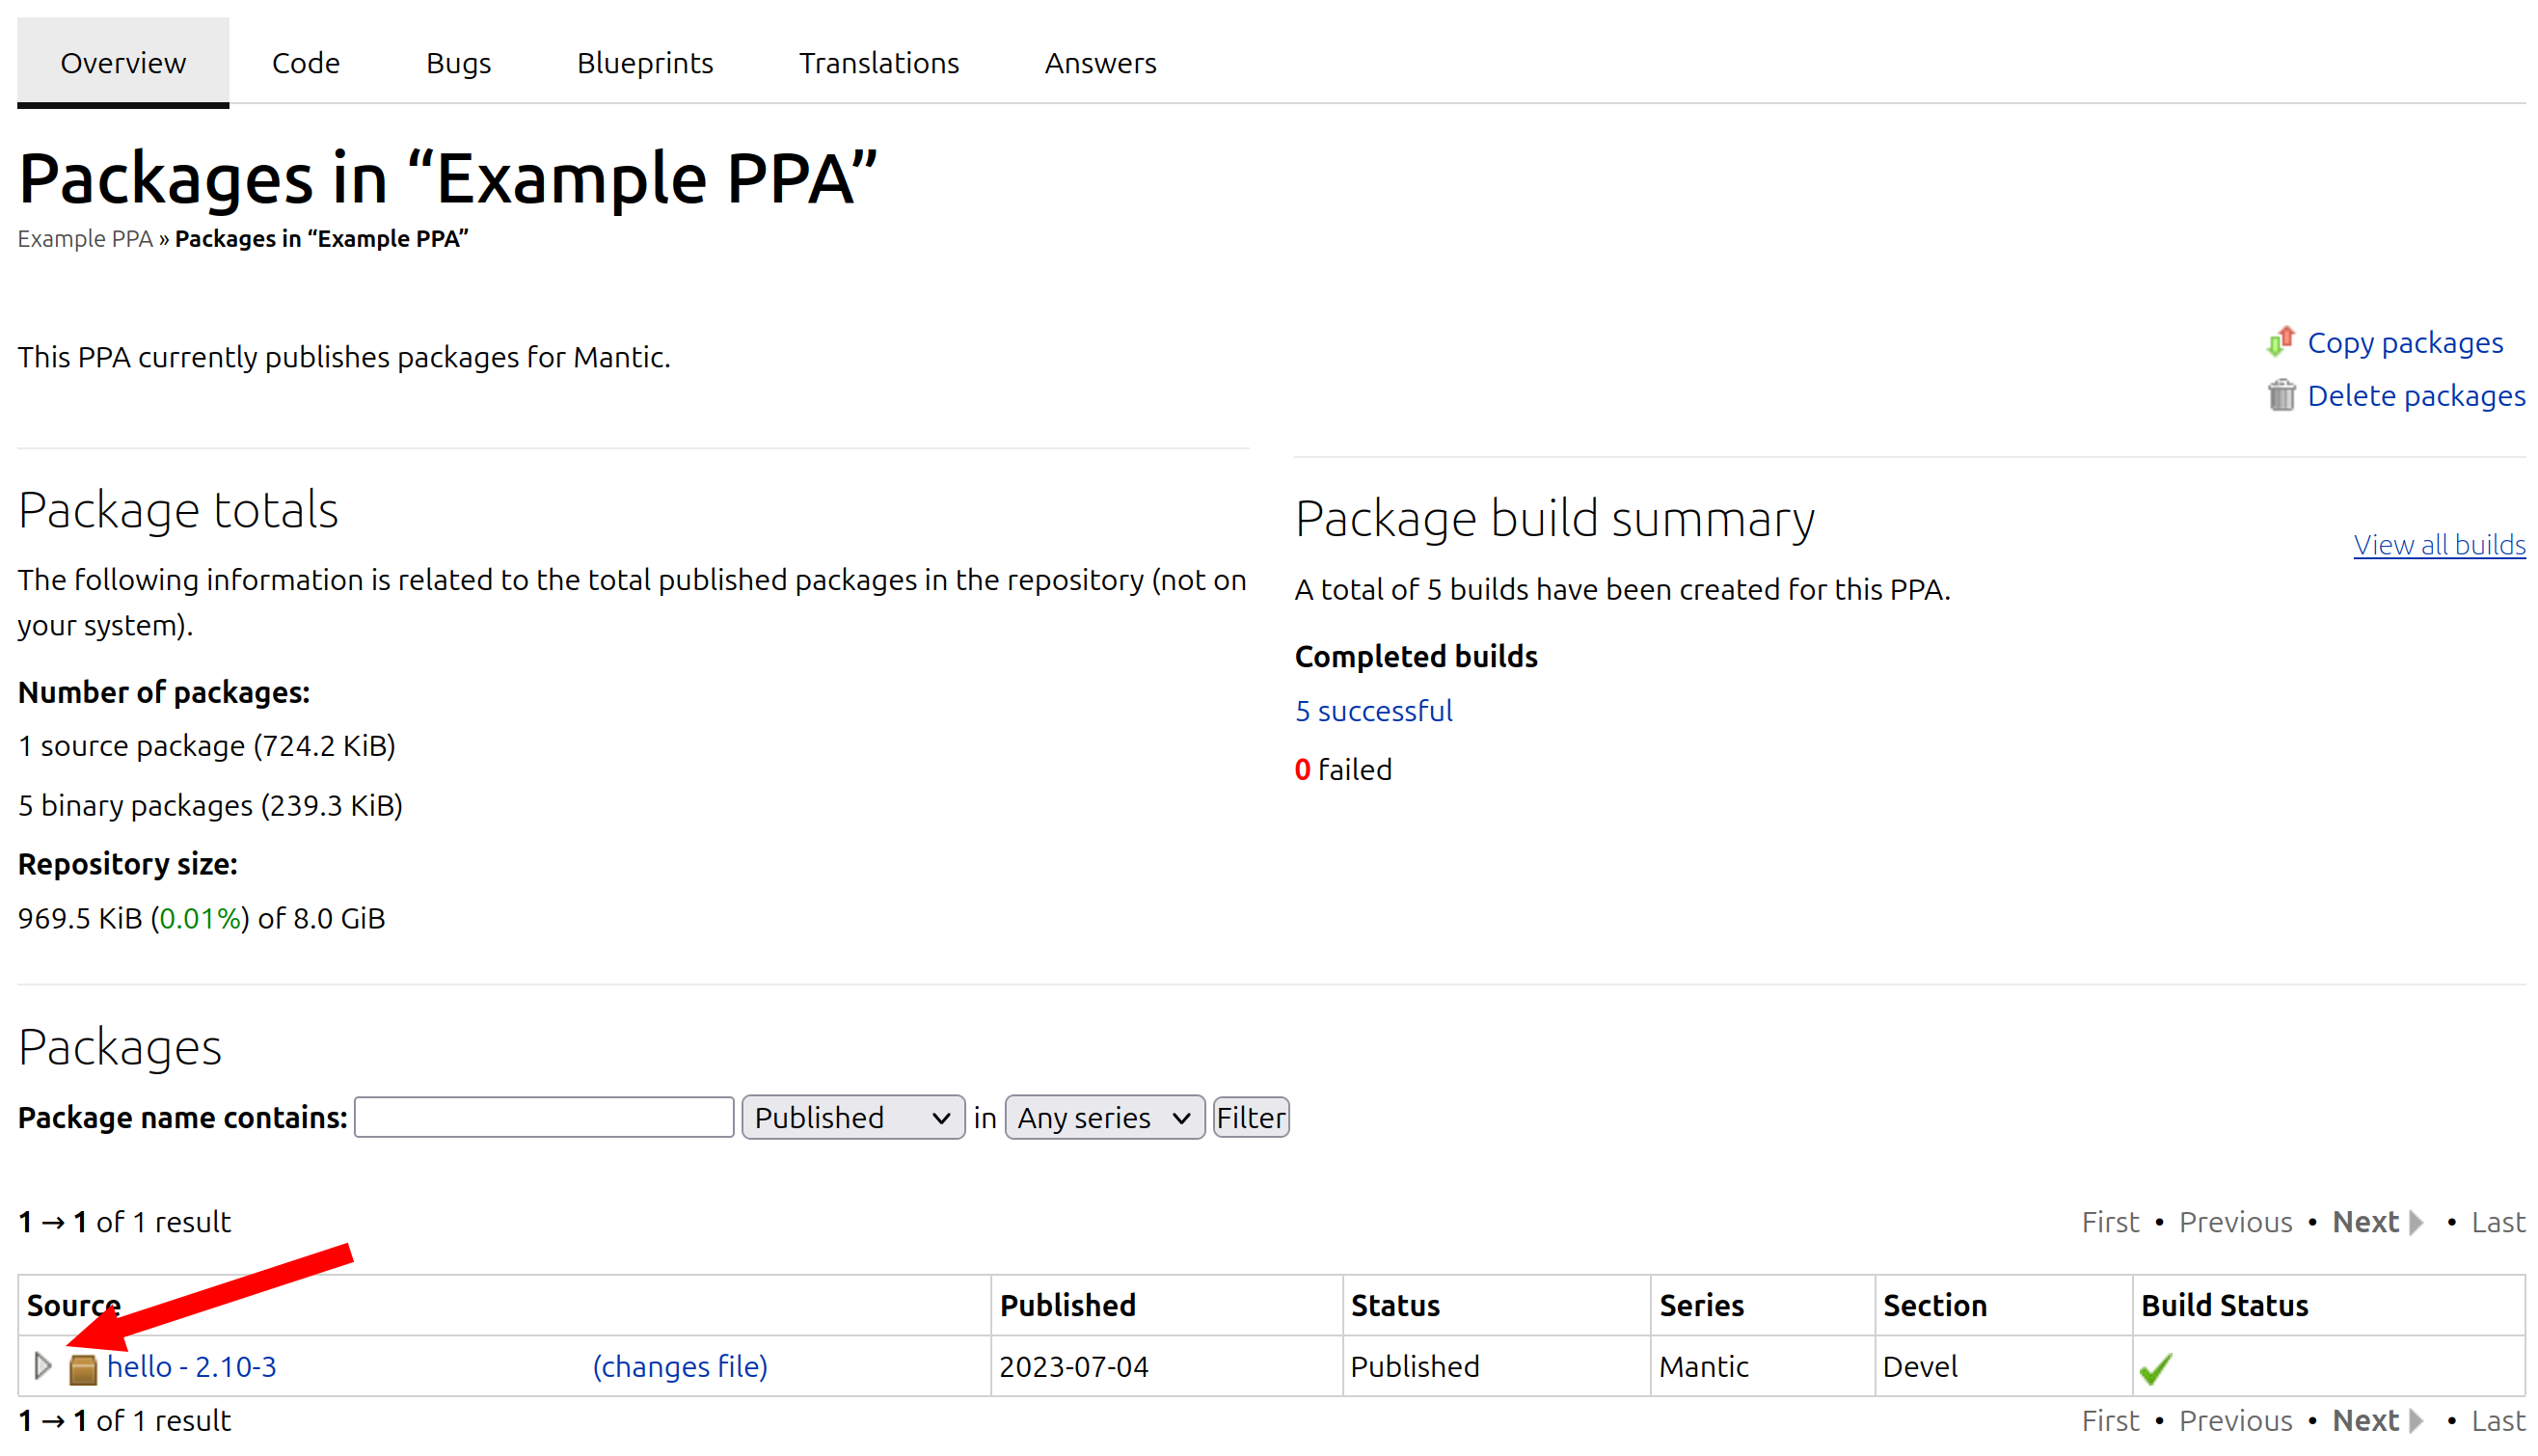
Task: Open the Published status dropdown
Action: tap(853, 1117)
